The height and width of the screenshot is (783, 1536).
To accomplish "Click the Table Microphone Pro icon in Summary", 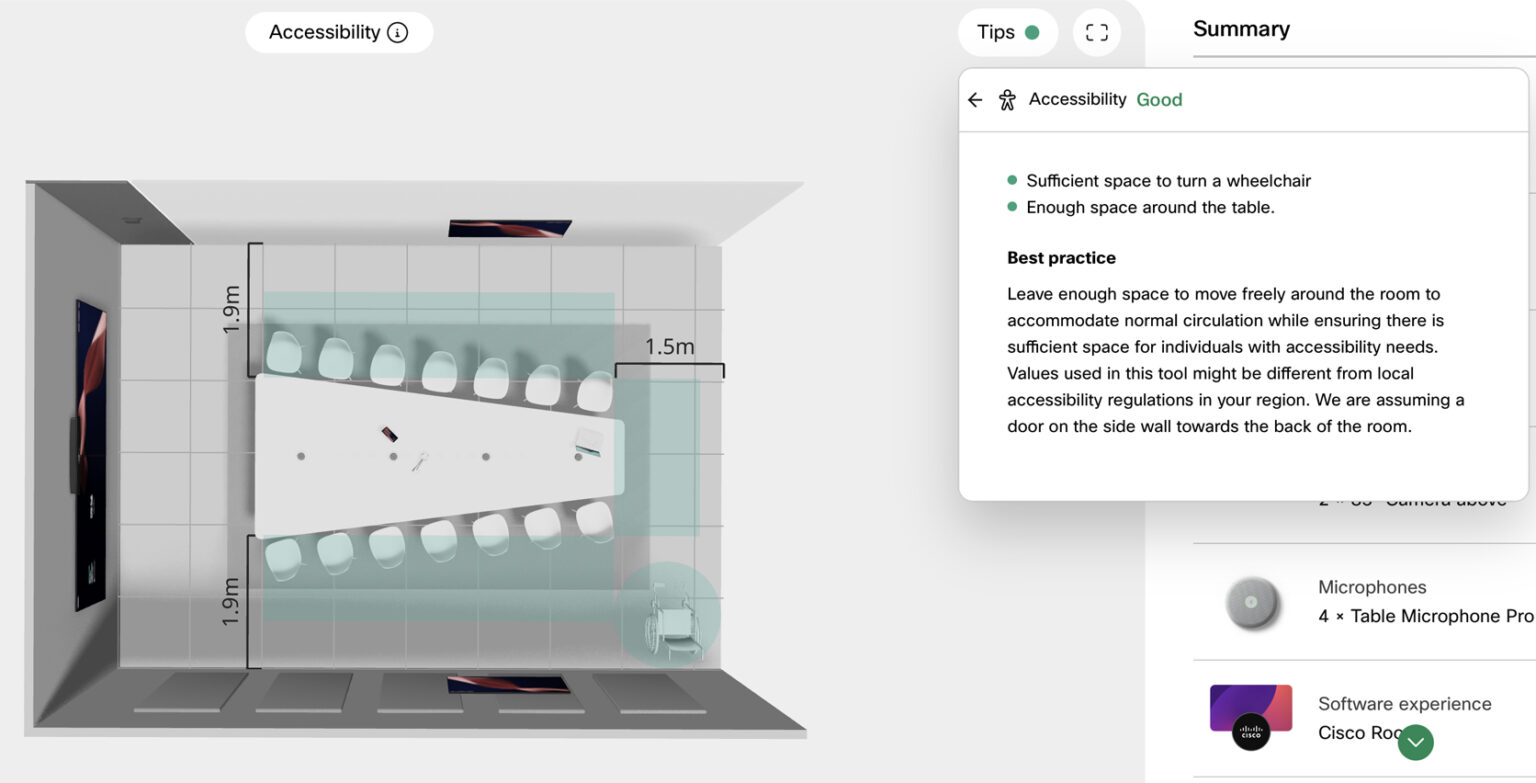I will click(1251, 601).
